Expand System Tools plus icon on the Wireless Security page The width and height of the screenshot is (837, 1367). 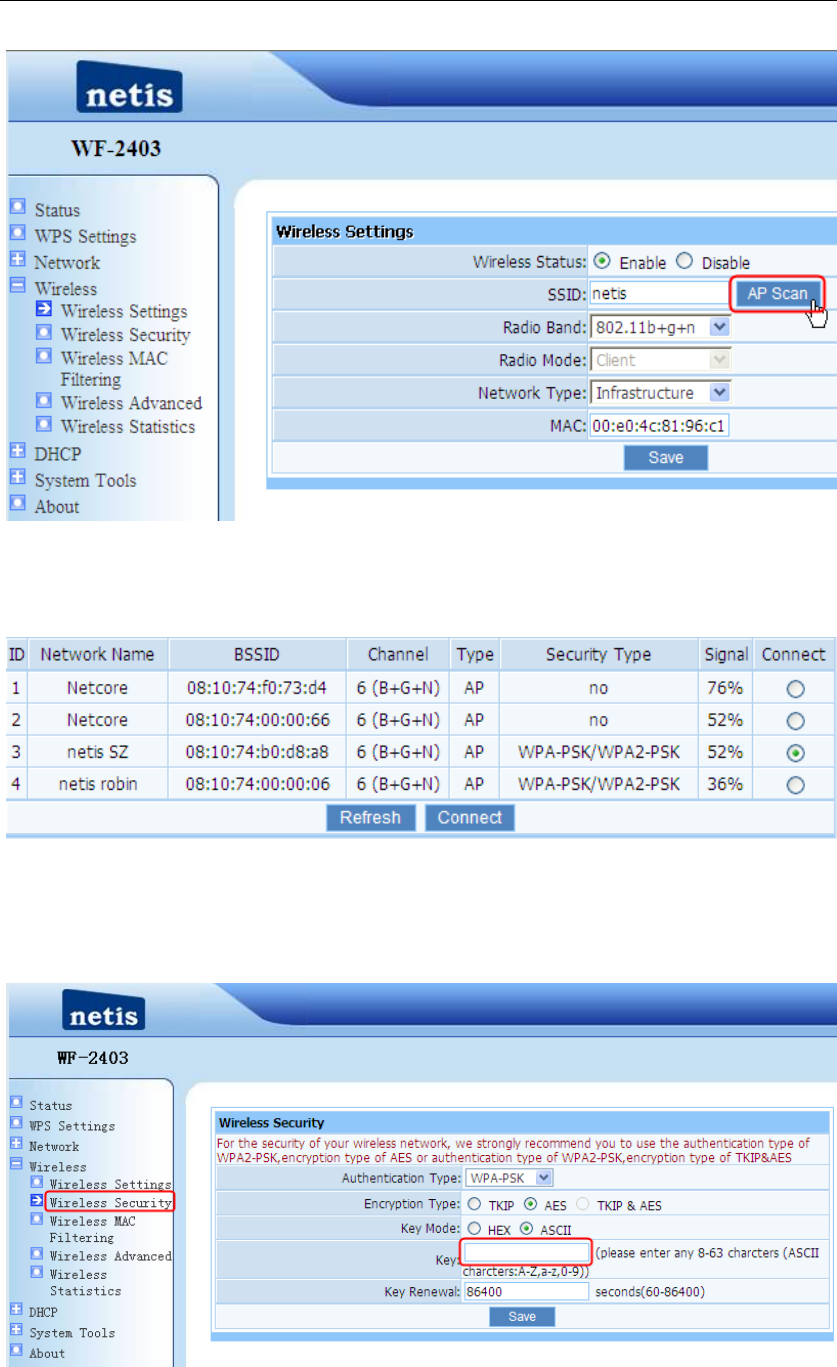pos(16,1331)
